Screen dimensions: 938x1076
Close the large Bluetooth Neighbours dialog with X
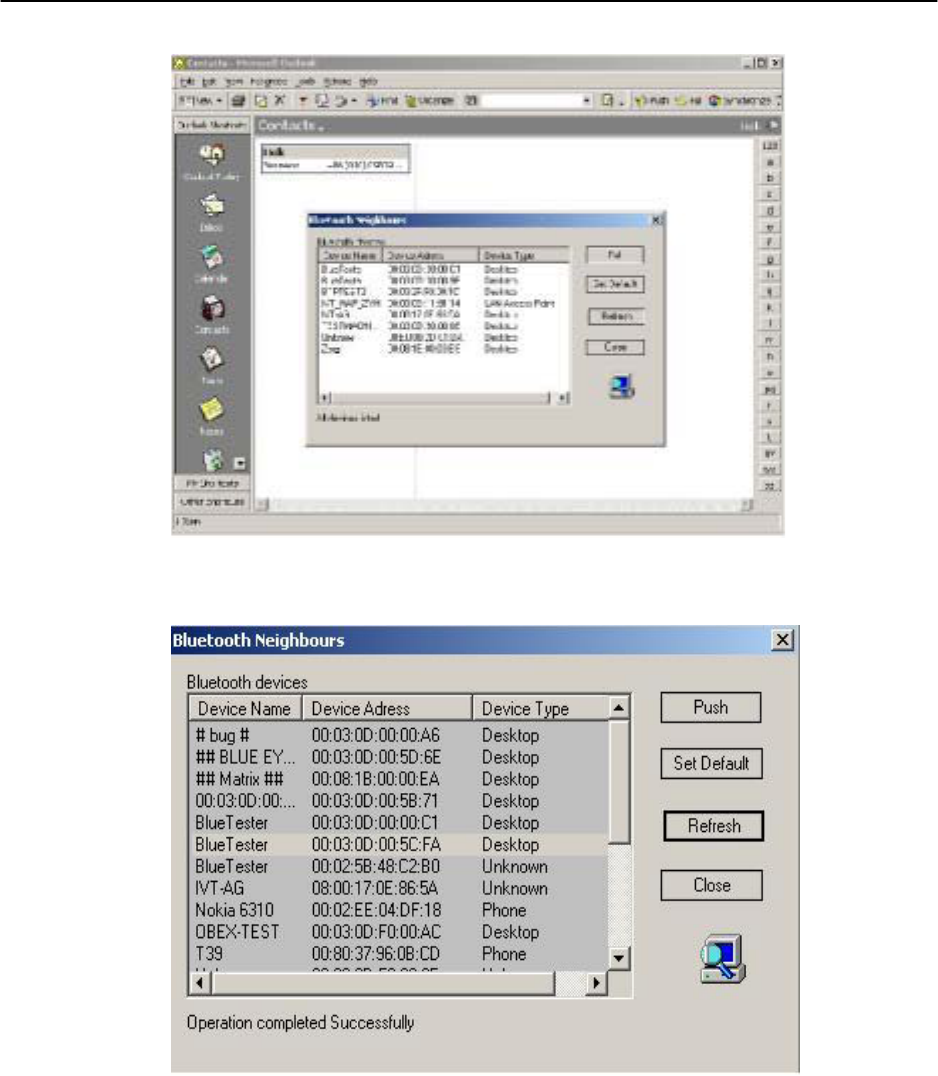pos(782,640)
